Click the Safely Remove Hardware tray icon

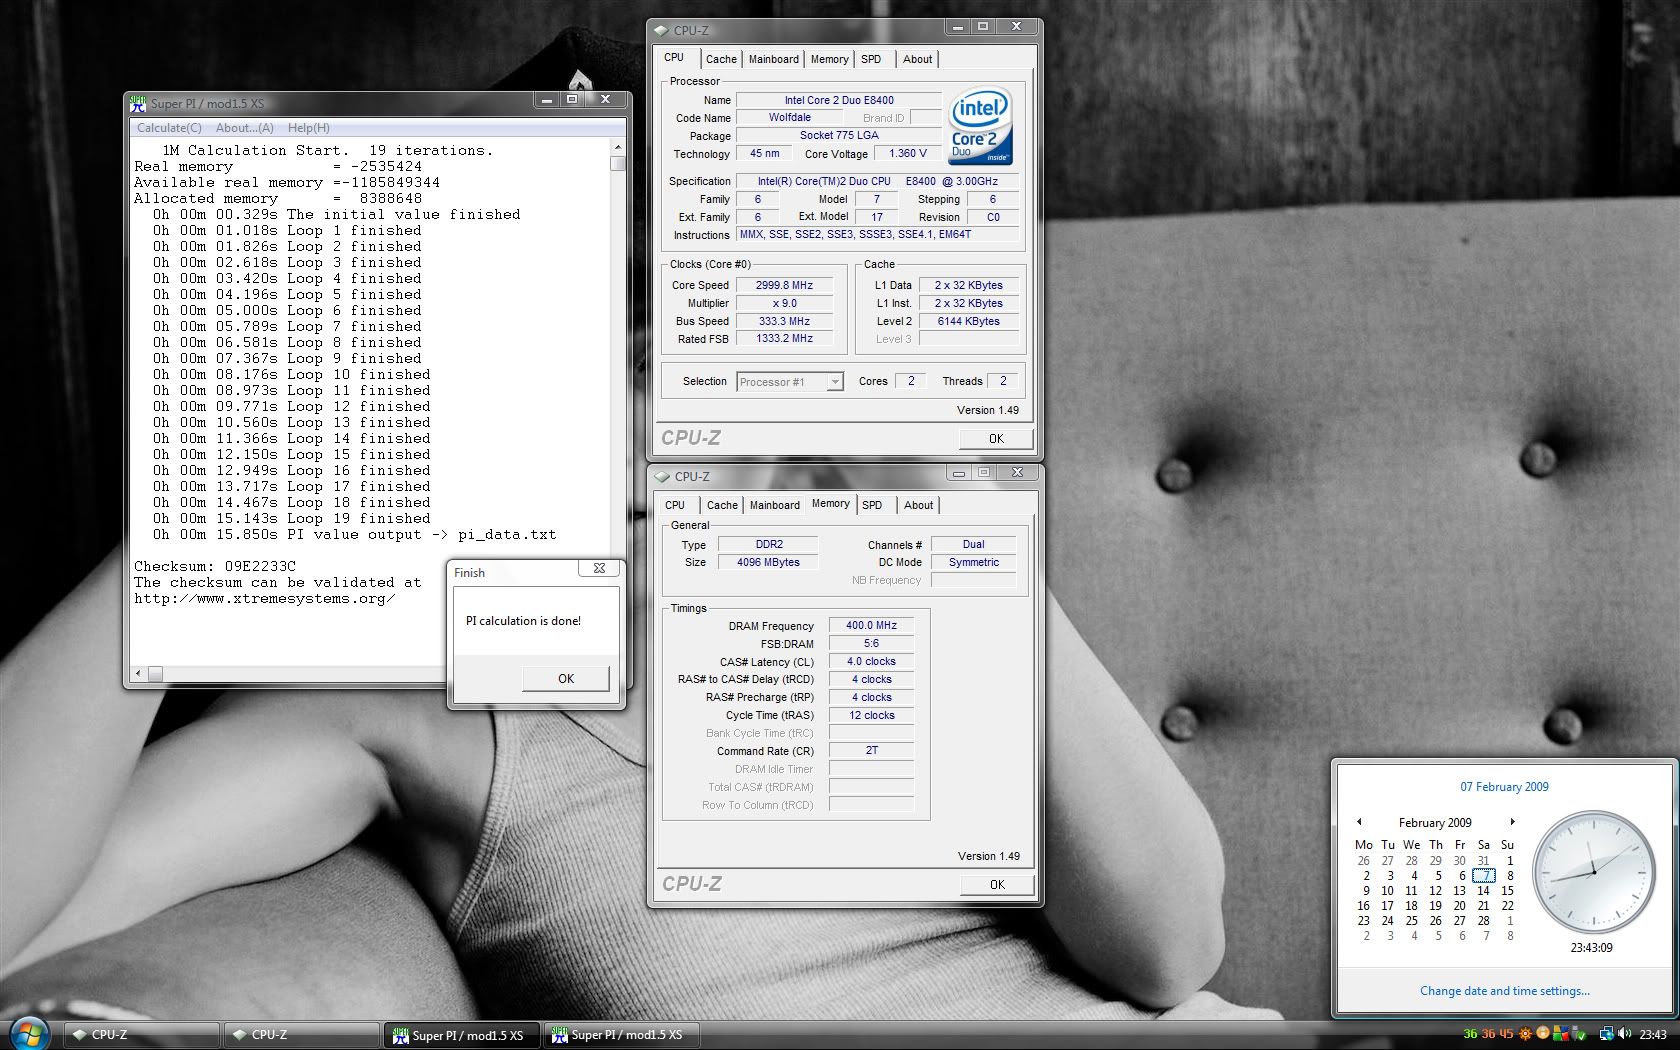[1579, 1034]
